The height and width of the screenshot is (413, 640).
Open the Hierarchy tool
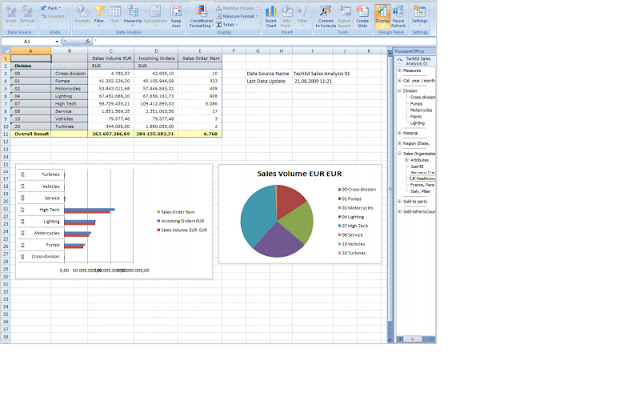pyautogui.click(x=133, y=14)
